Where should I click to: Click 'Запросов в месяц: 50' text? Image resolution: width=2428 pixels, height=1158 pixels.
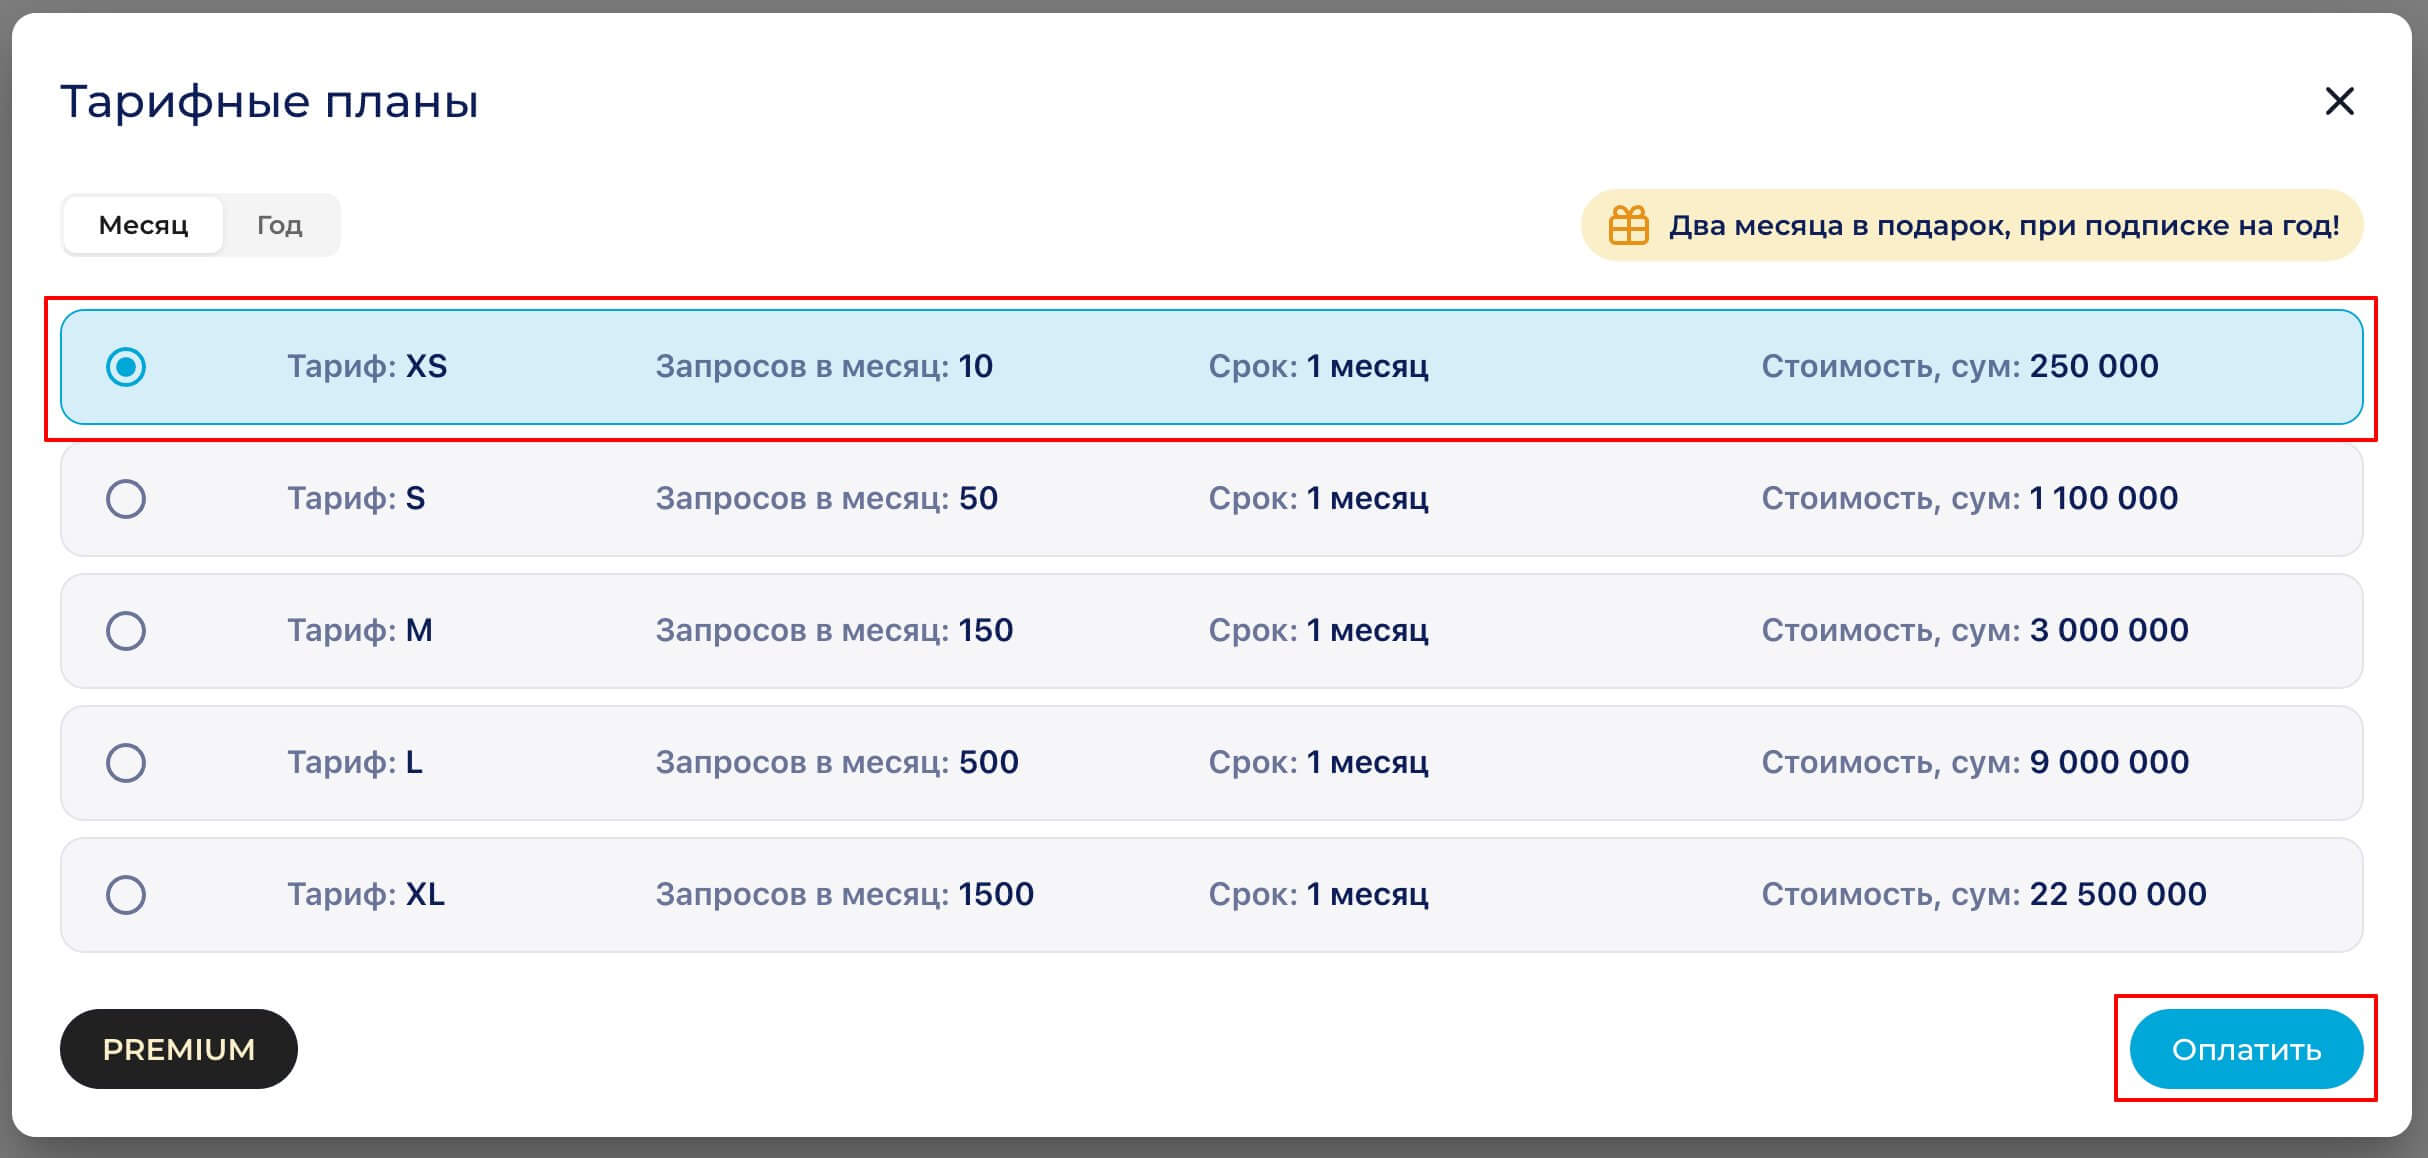pyautogui.click(x=827, y=499)
